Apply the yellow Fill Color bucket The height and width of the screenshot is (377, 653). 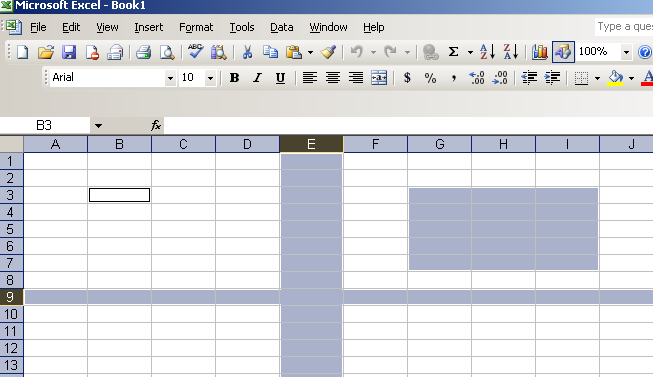coord(616,78)
